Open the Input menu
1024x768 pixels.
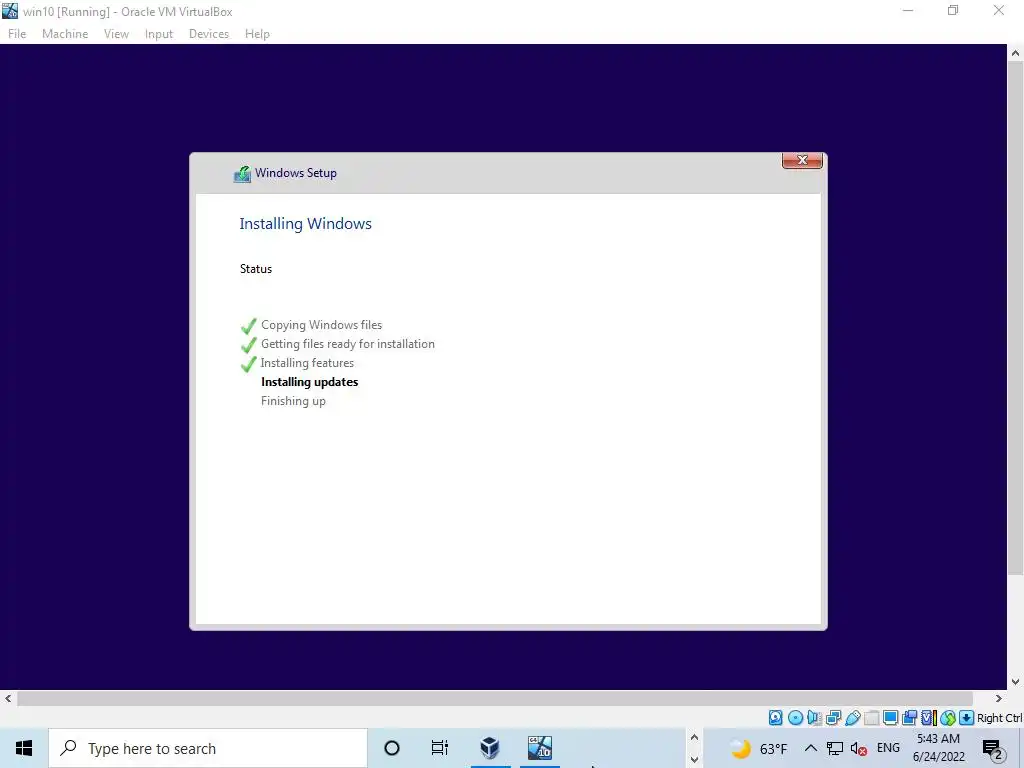point(159,34)
